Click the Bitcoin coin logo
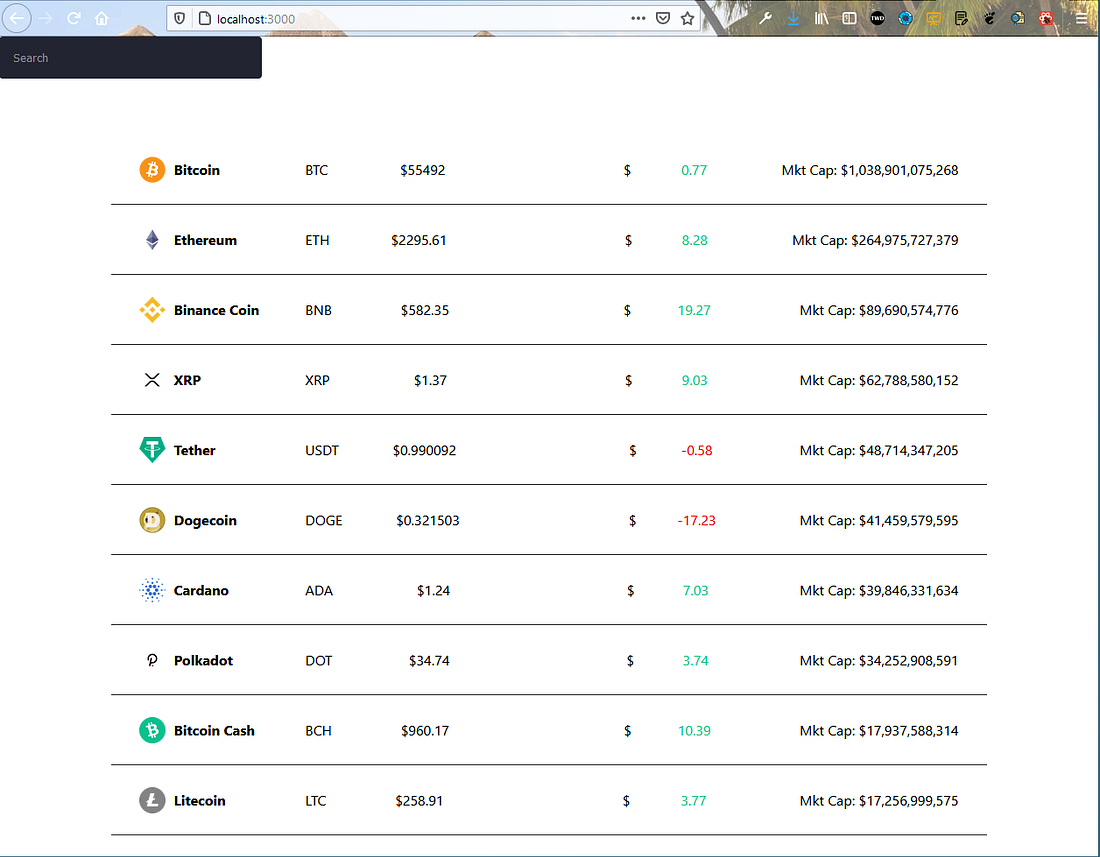 click(x=152, y=170)
